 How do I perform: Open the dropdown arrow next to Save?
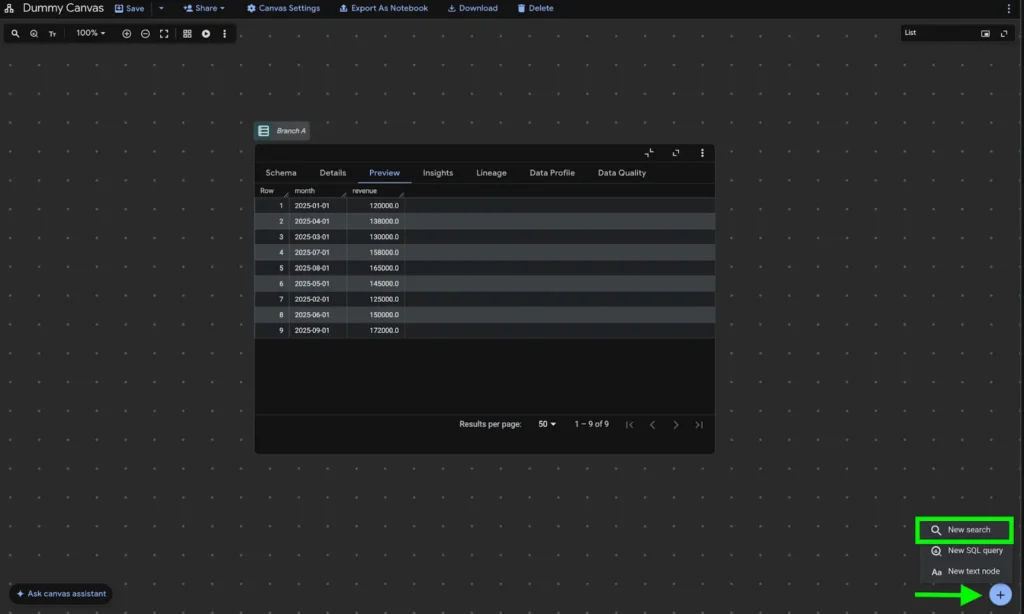(x=161, y=8)
